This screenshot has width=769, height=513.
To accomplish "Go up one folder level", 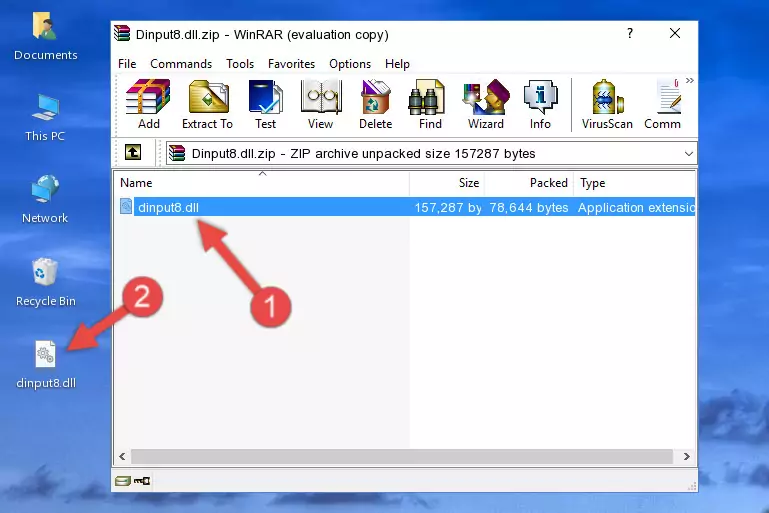I will tap(133, 153).
